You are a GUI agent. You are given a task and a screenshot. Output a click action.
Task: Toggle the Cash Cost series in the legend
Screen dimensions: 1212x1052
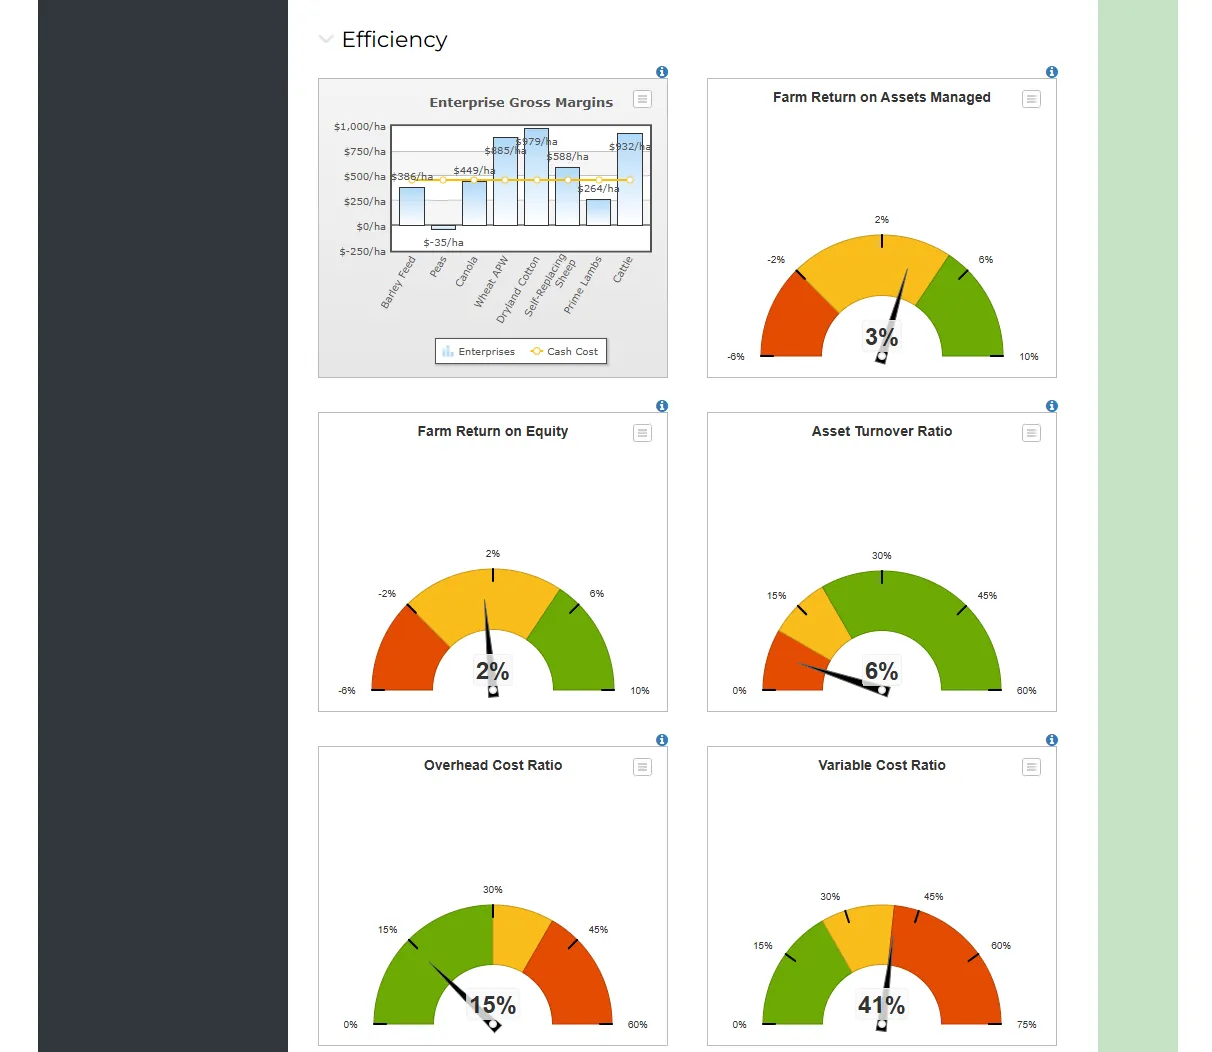point(564,351)
